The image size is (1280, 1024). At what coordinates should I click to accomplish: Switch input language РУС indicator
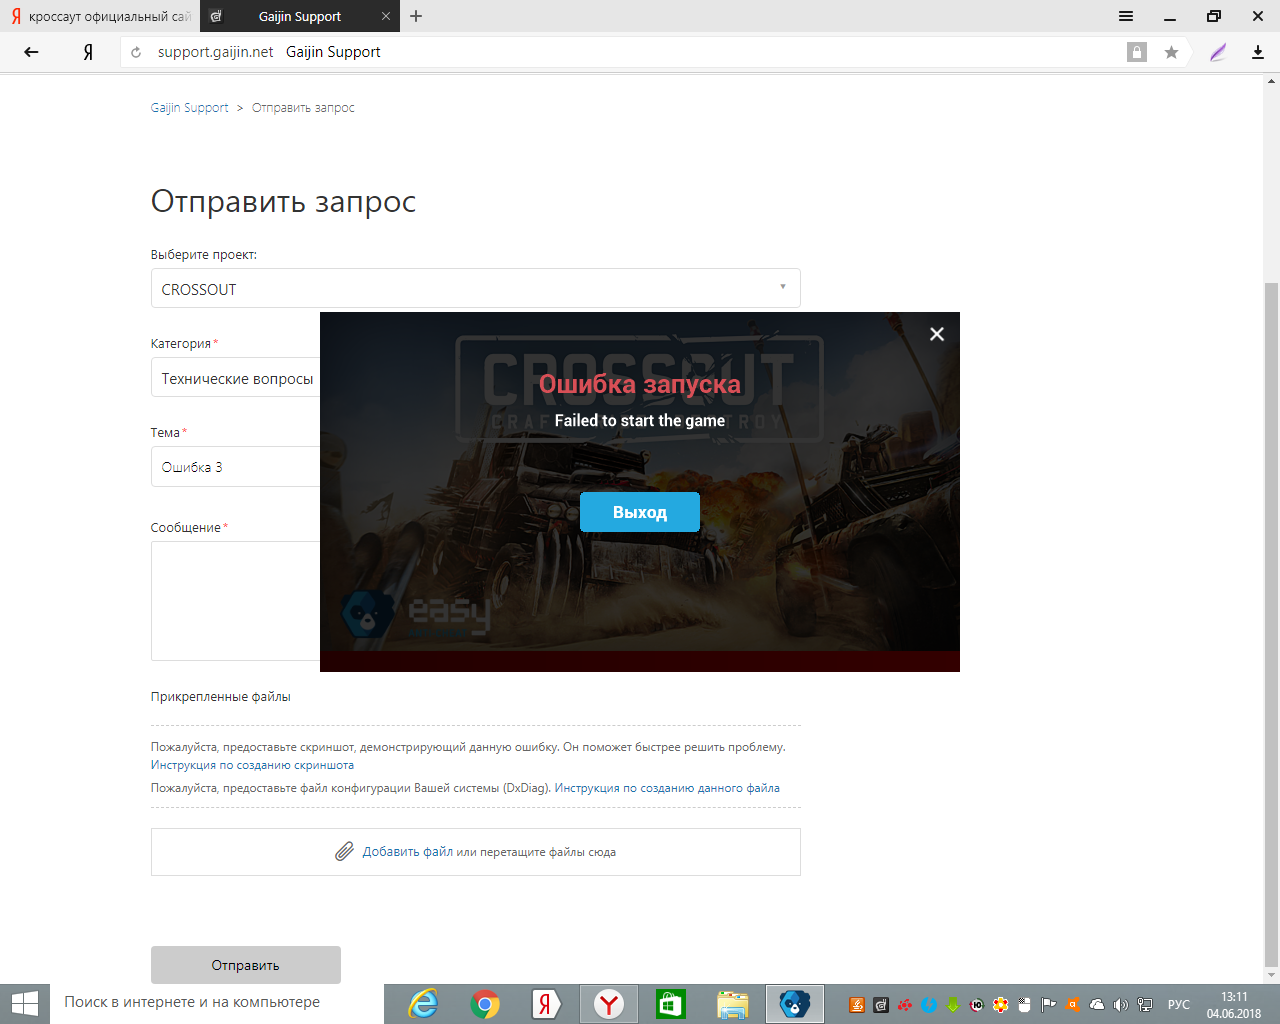[x=1179, y=1005]
